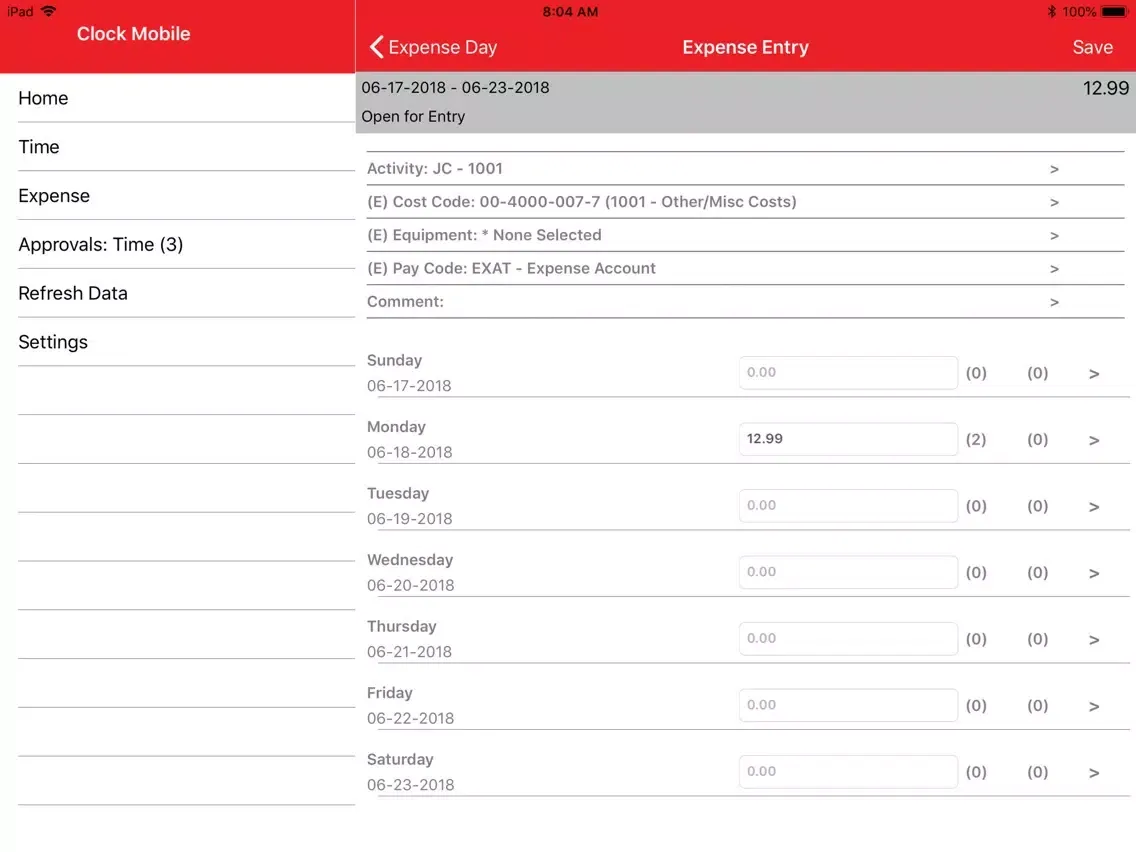
Task: Focus the Tuesday amount field
Action: (848, 506)
